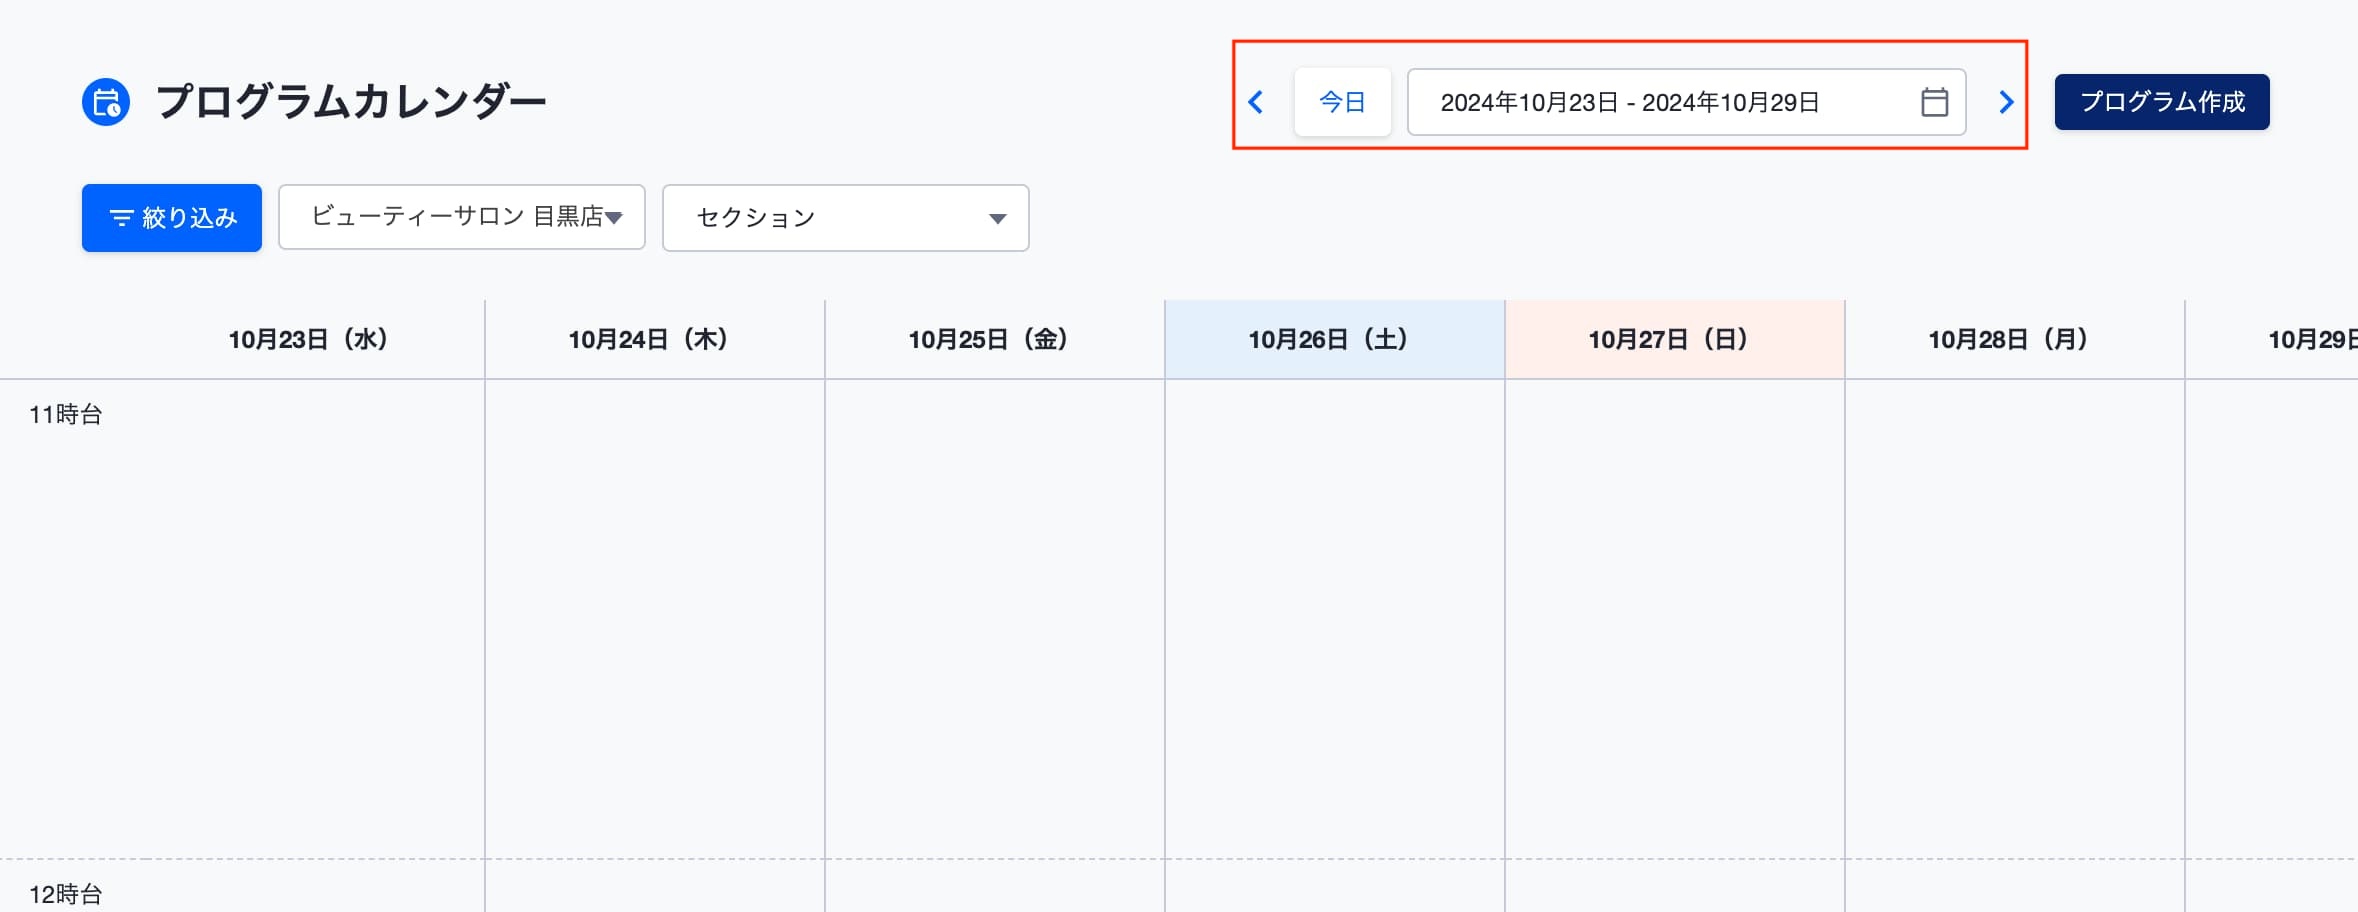Open date picker via calendar icon
Viewport: 2358px width, 912px height.
coord(1935,102)
